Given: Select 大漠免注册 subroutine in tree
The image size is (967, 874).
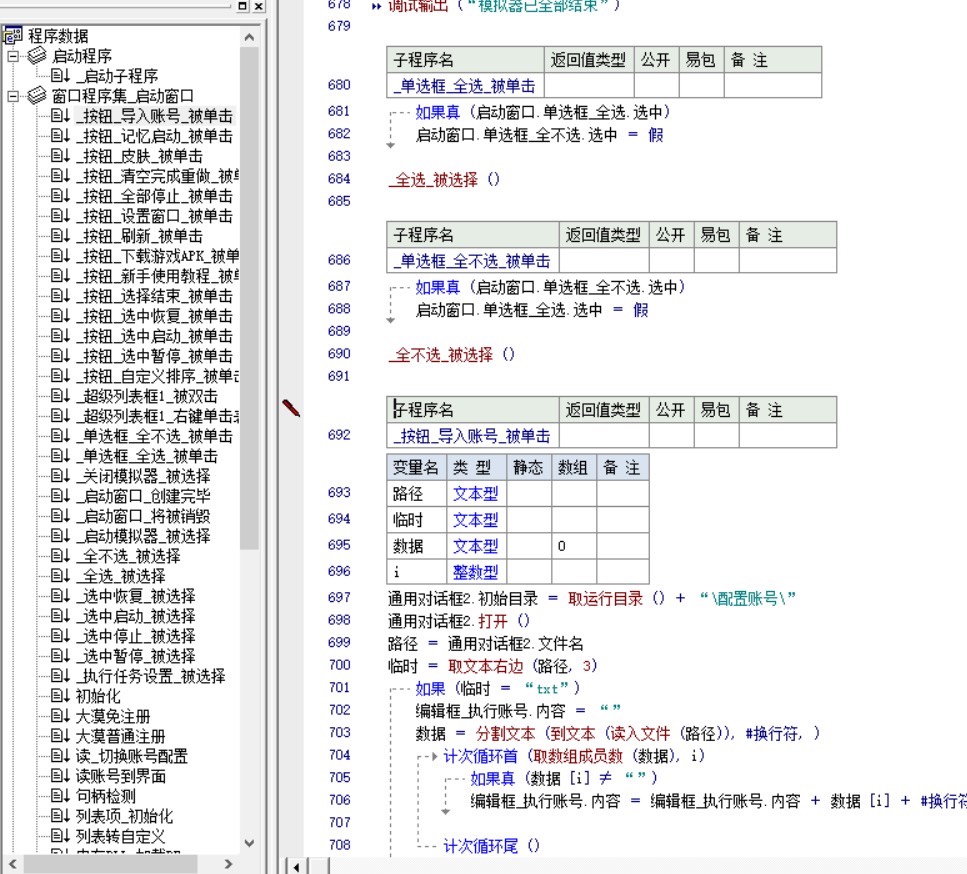Looking at the screenshot, I should click(113, 716).
